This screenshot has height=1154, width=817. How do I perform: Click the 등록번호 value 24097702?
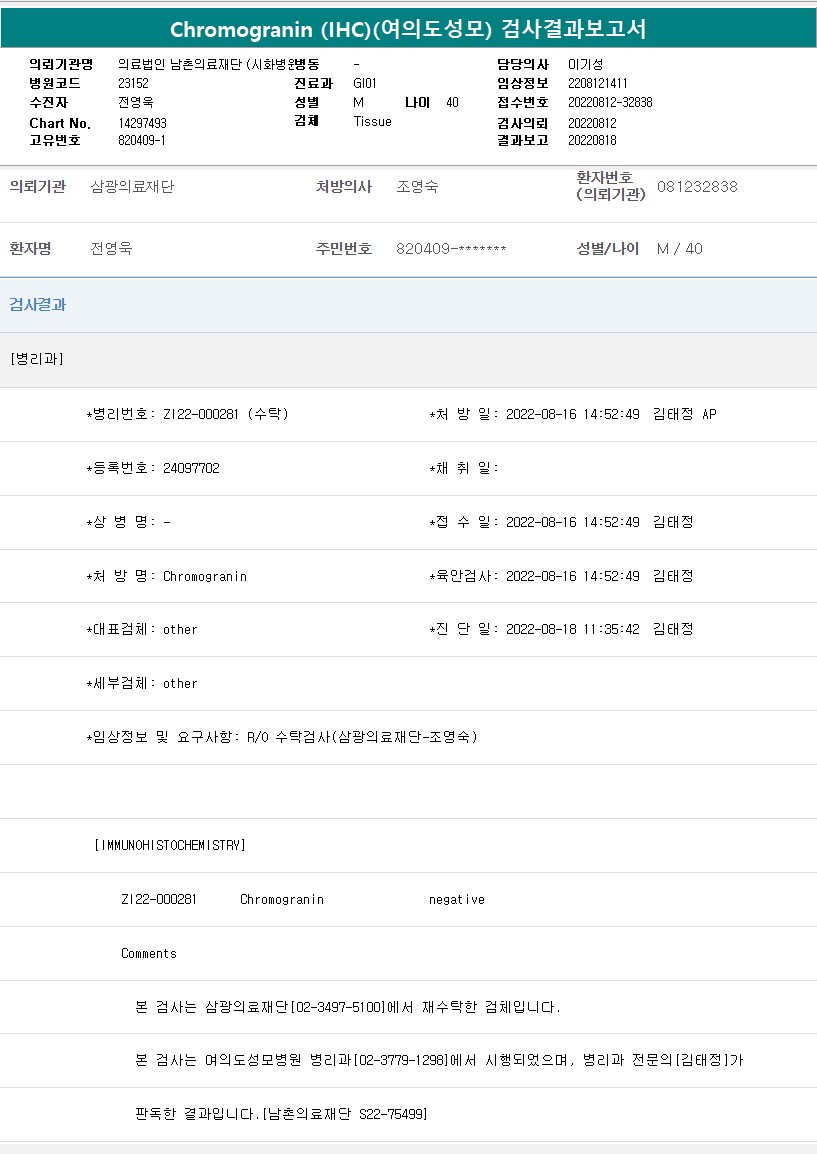(191, 468)
